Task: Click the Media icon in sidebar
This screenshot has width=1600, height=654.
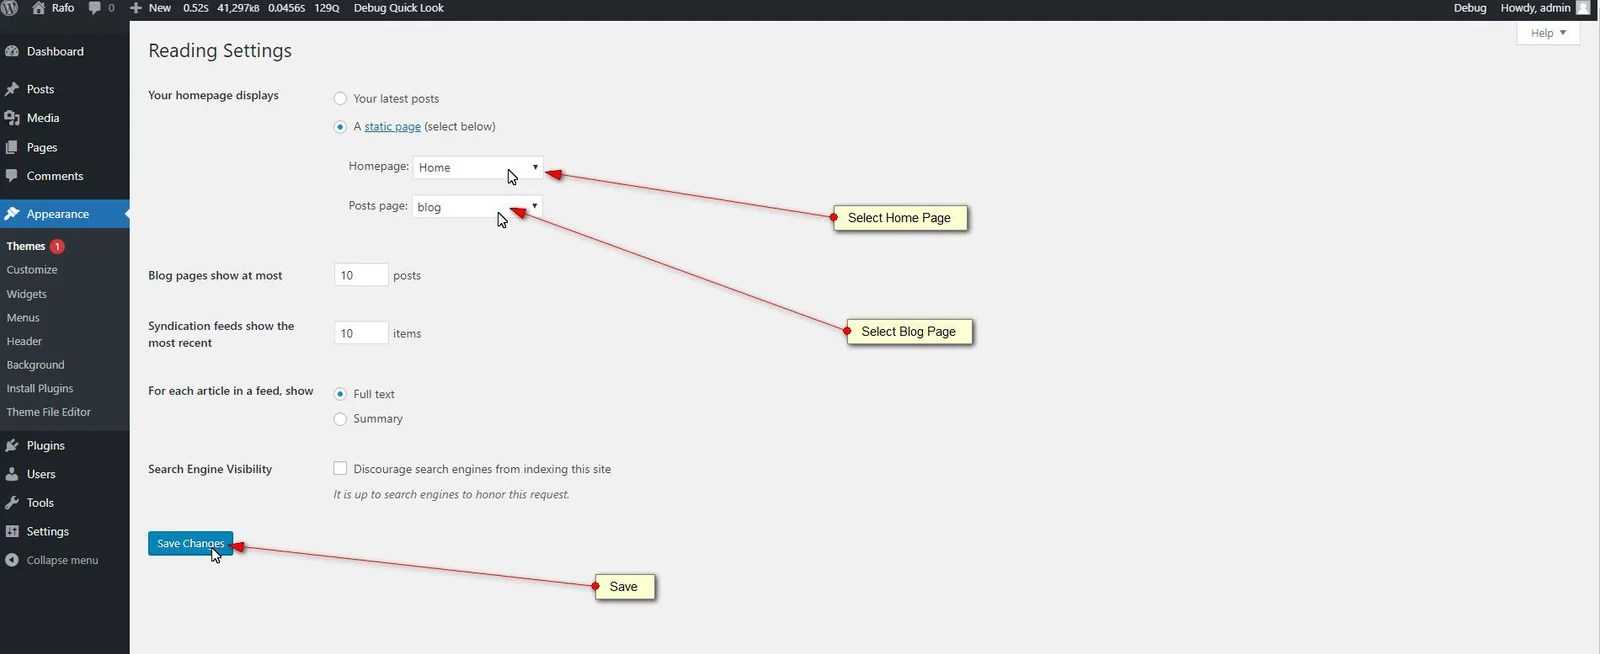Action: point(12,118)
